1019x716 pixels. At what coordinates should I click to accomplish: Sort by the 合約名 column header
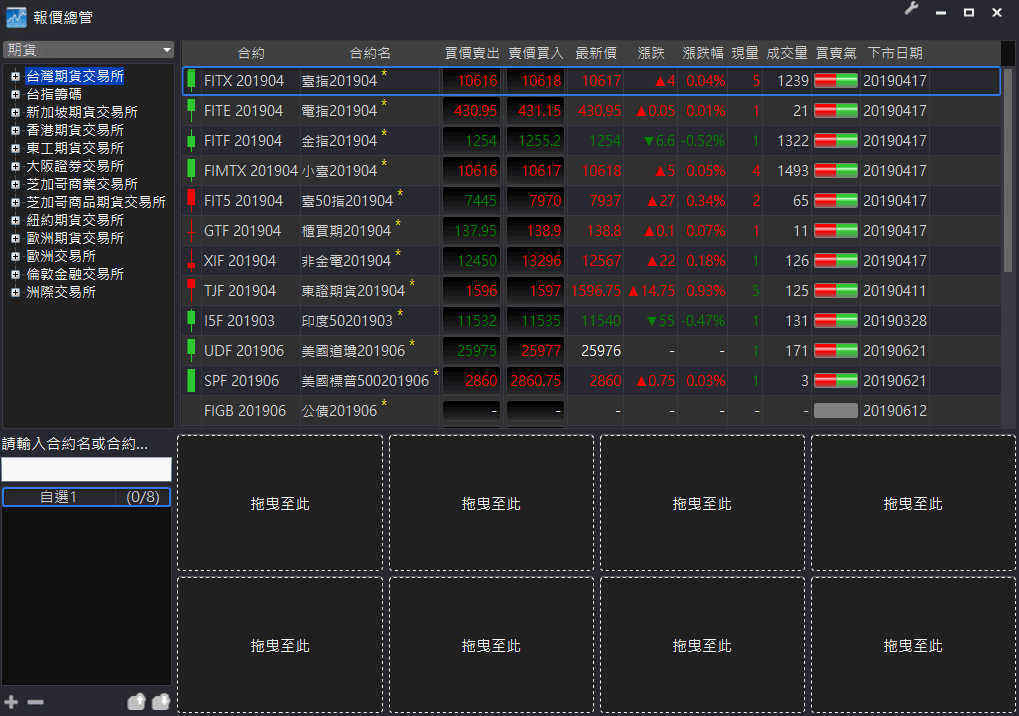click(370, 53)
